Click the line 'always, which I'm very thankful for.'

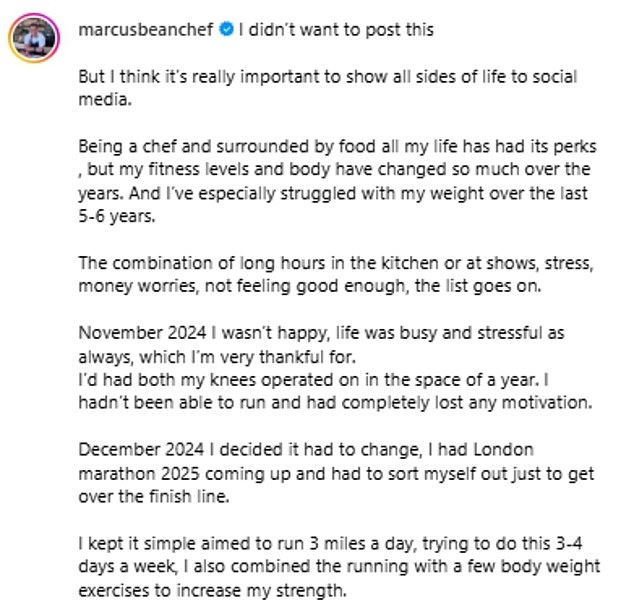217,357
